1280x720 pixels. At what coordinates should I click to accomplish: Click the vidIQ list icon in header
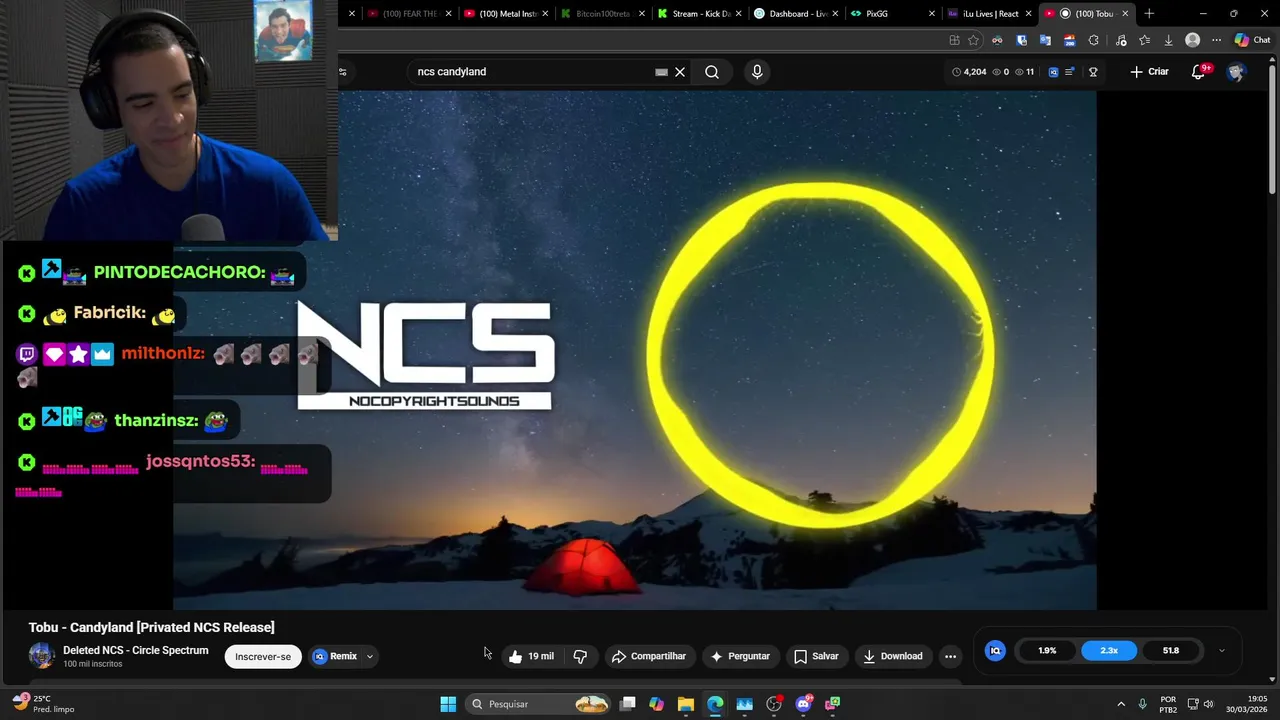pos(1070,72)
